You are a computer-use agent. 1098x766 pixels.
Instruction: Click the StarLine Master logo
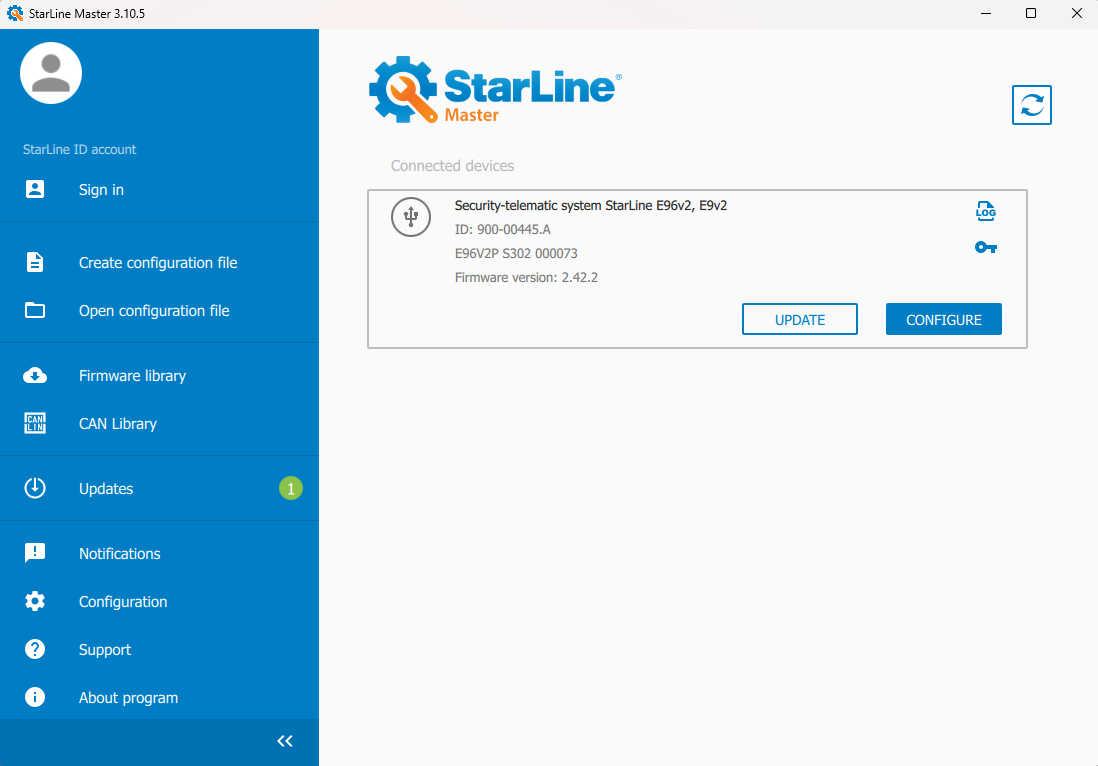[495, 91]
